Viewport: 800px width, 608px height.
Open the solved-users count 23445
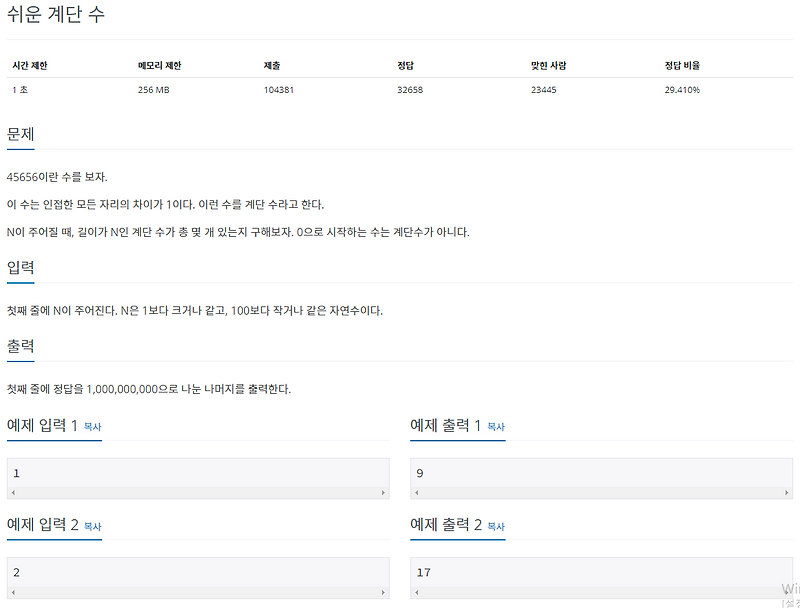(546, 89)
